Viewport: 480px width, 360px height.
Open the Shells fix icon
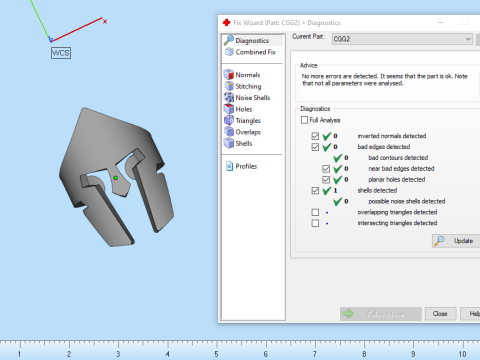click(x=229, y=143)
